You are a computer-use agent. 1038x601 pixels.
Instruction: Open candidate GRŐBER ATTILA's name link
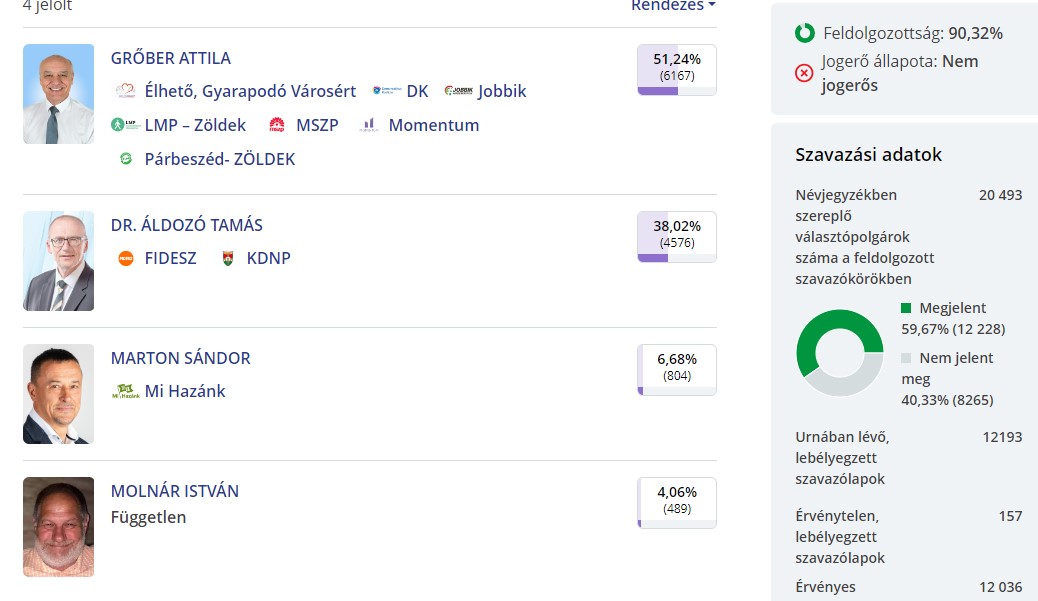(x=171, y=58)
